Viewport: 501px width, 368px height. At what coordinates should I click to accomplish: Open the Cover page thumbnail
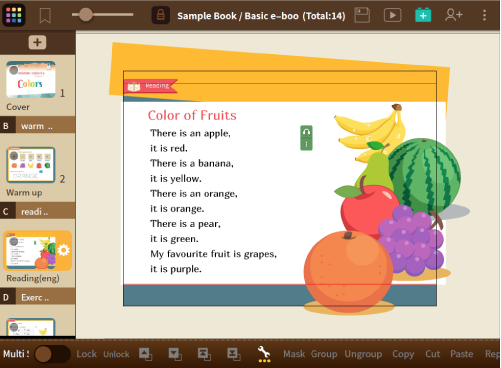click(31, 79)
